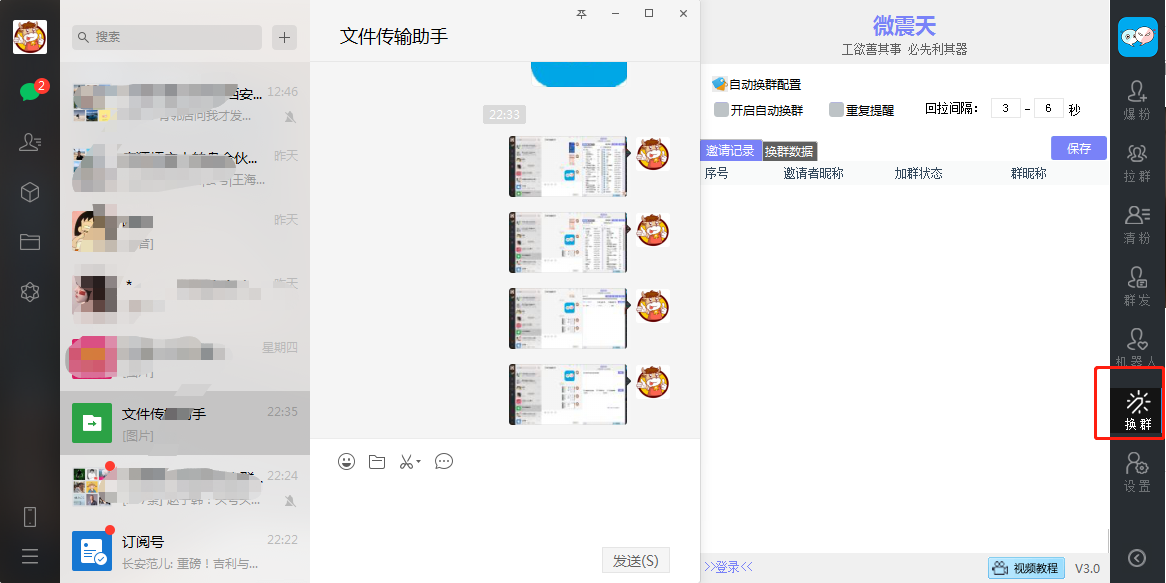The height and width of the screenshot is (583, 1166).
Task: Select the 拉群 tool in right sidebar
Action: [1137, 163]
